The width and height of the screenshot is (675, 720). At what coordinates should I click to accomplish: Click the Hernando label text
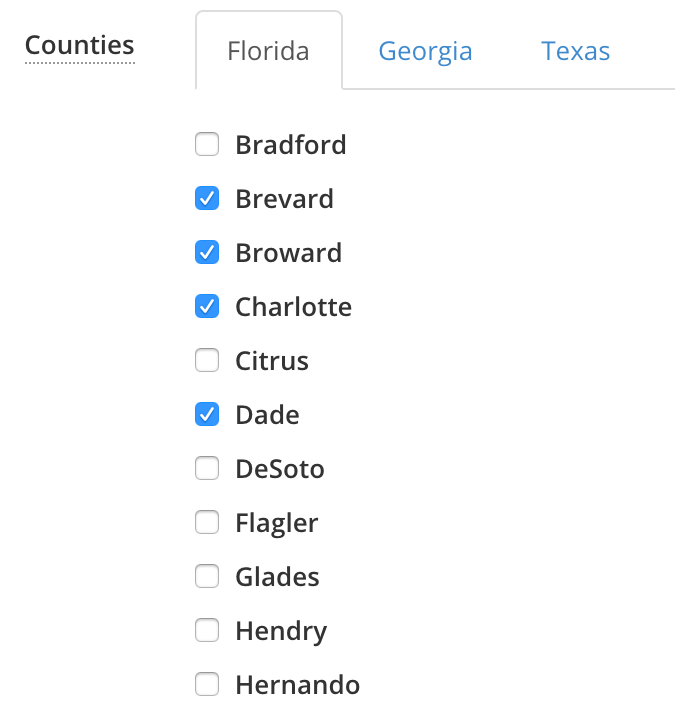click(298, 685)
